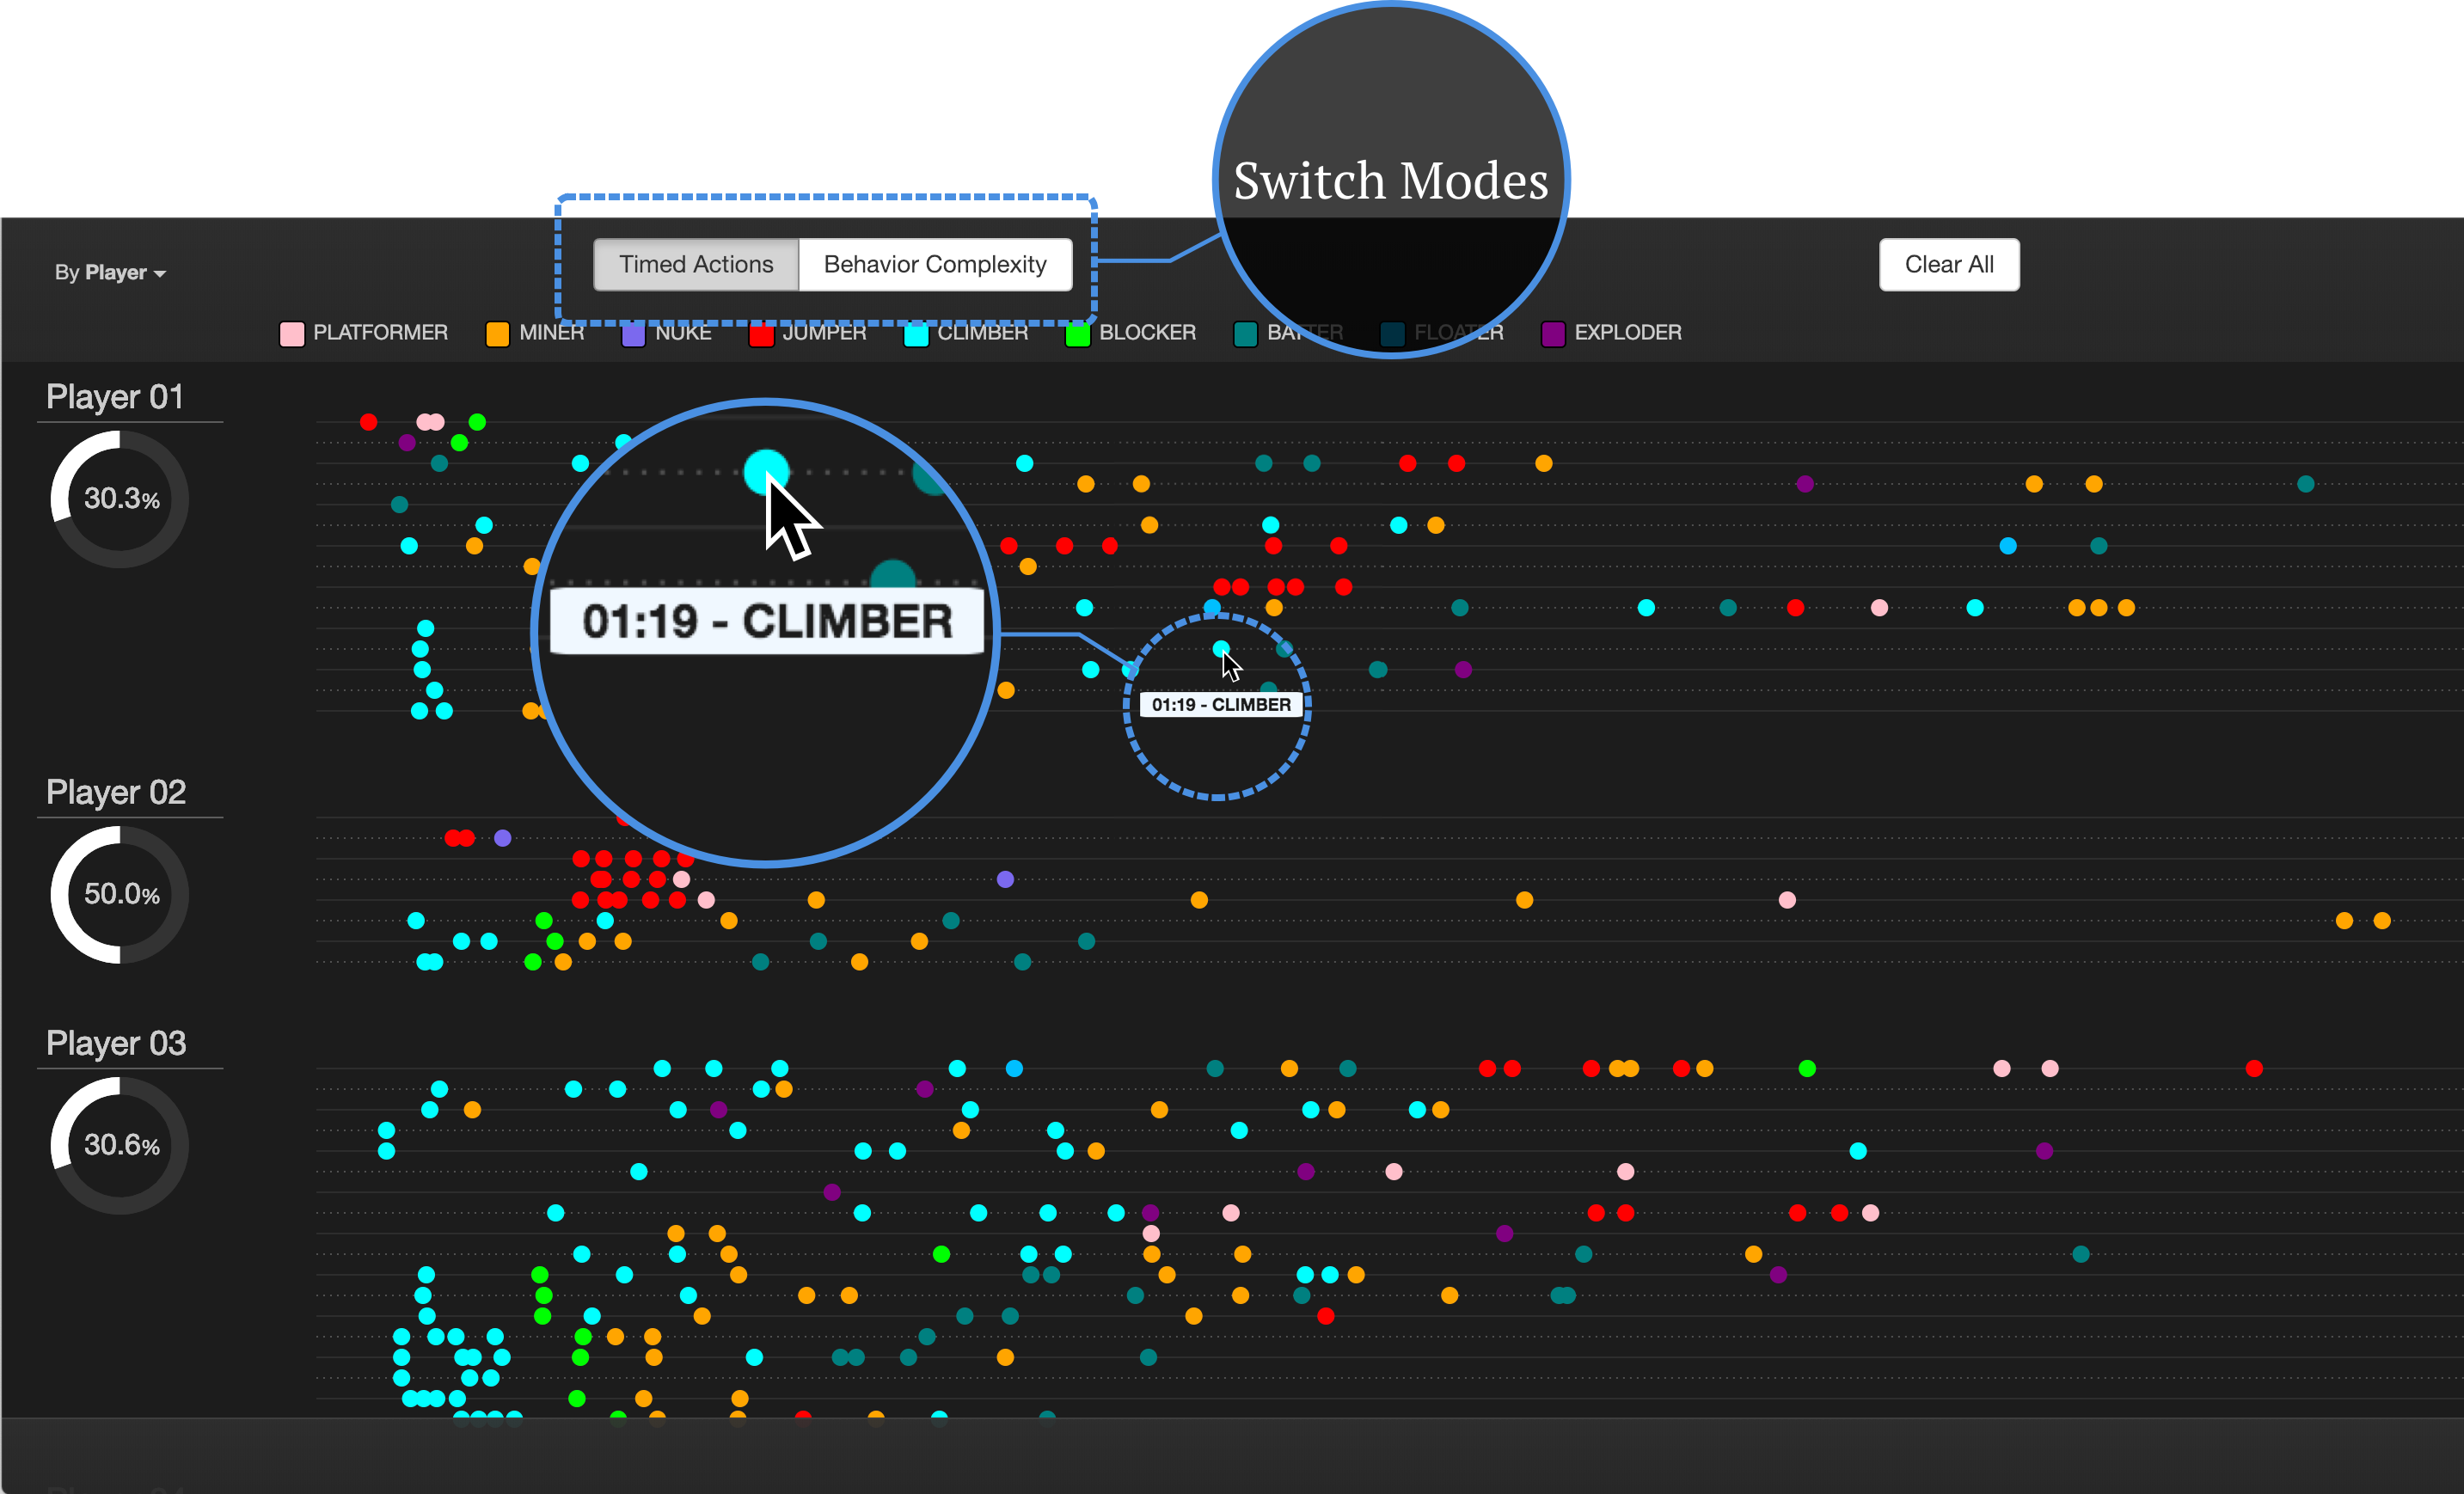The width and height of the screenshot is (2464, 1494).
Task: Select the Player 03 heading
Action: [116, 1043]
